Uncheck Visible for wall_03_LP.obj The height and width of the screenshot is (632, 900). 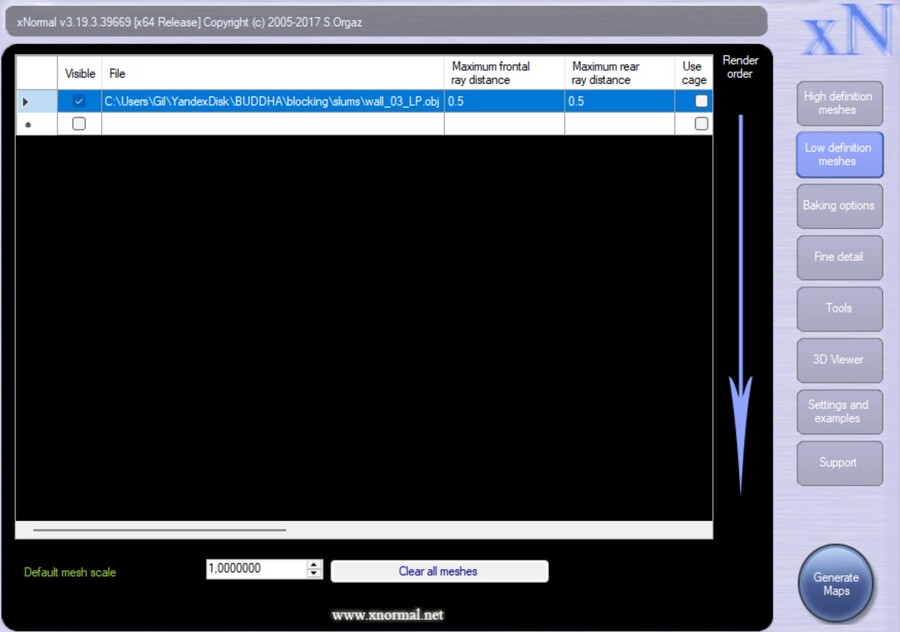point(79,101)
